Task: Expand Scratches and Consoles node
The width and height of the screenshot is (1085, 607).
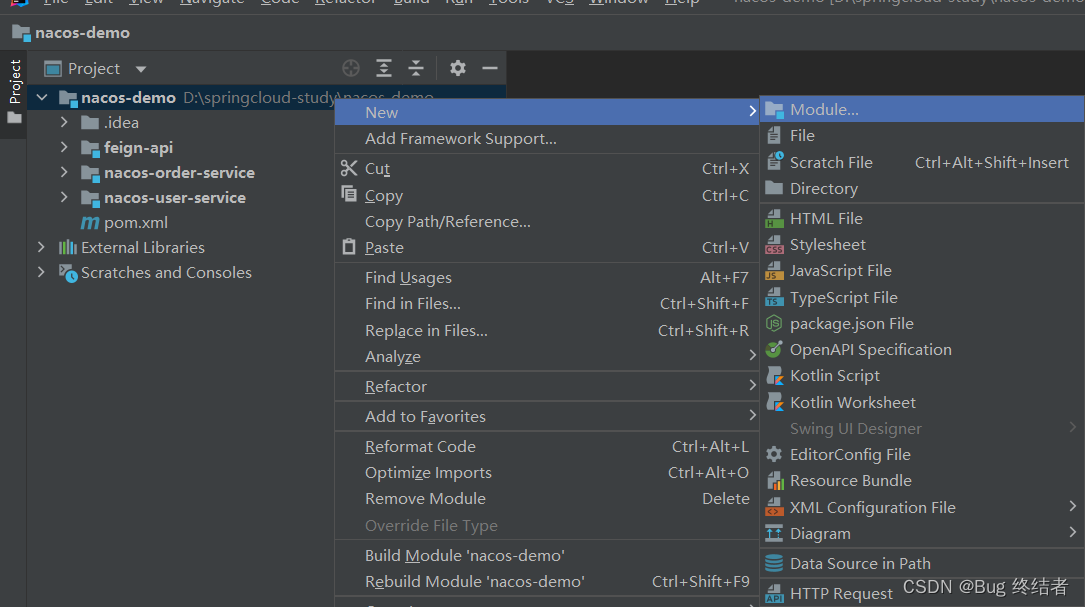Action: 41,271
